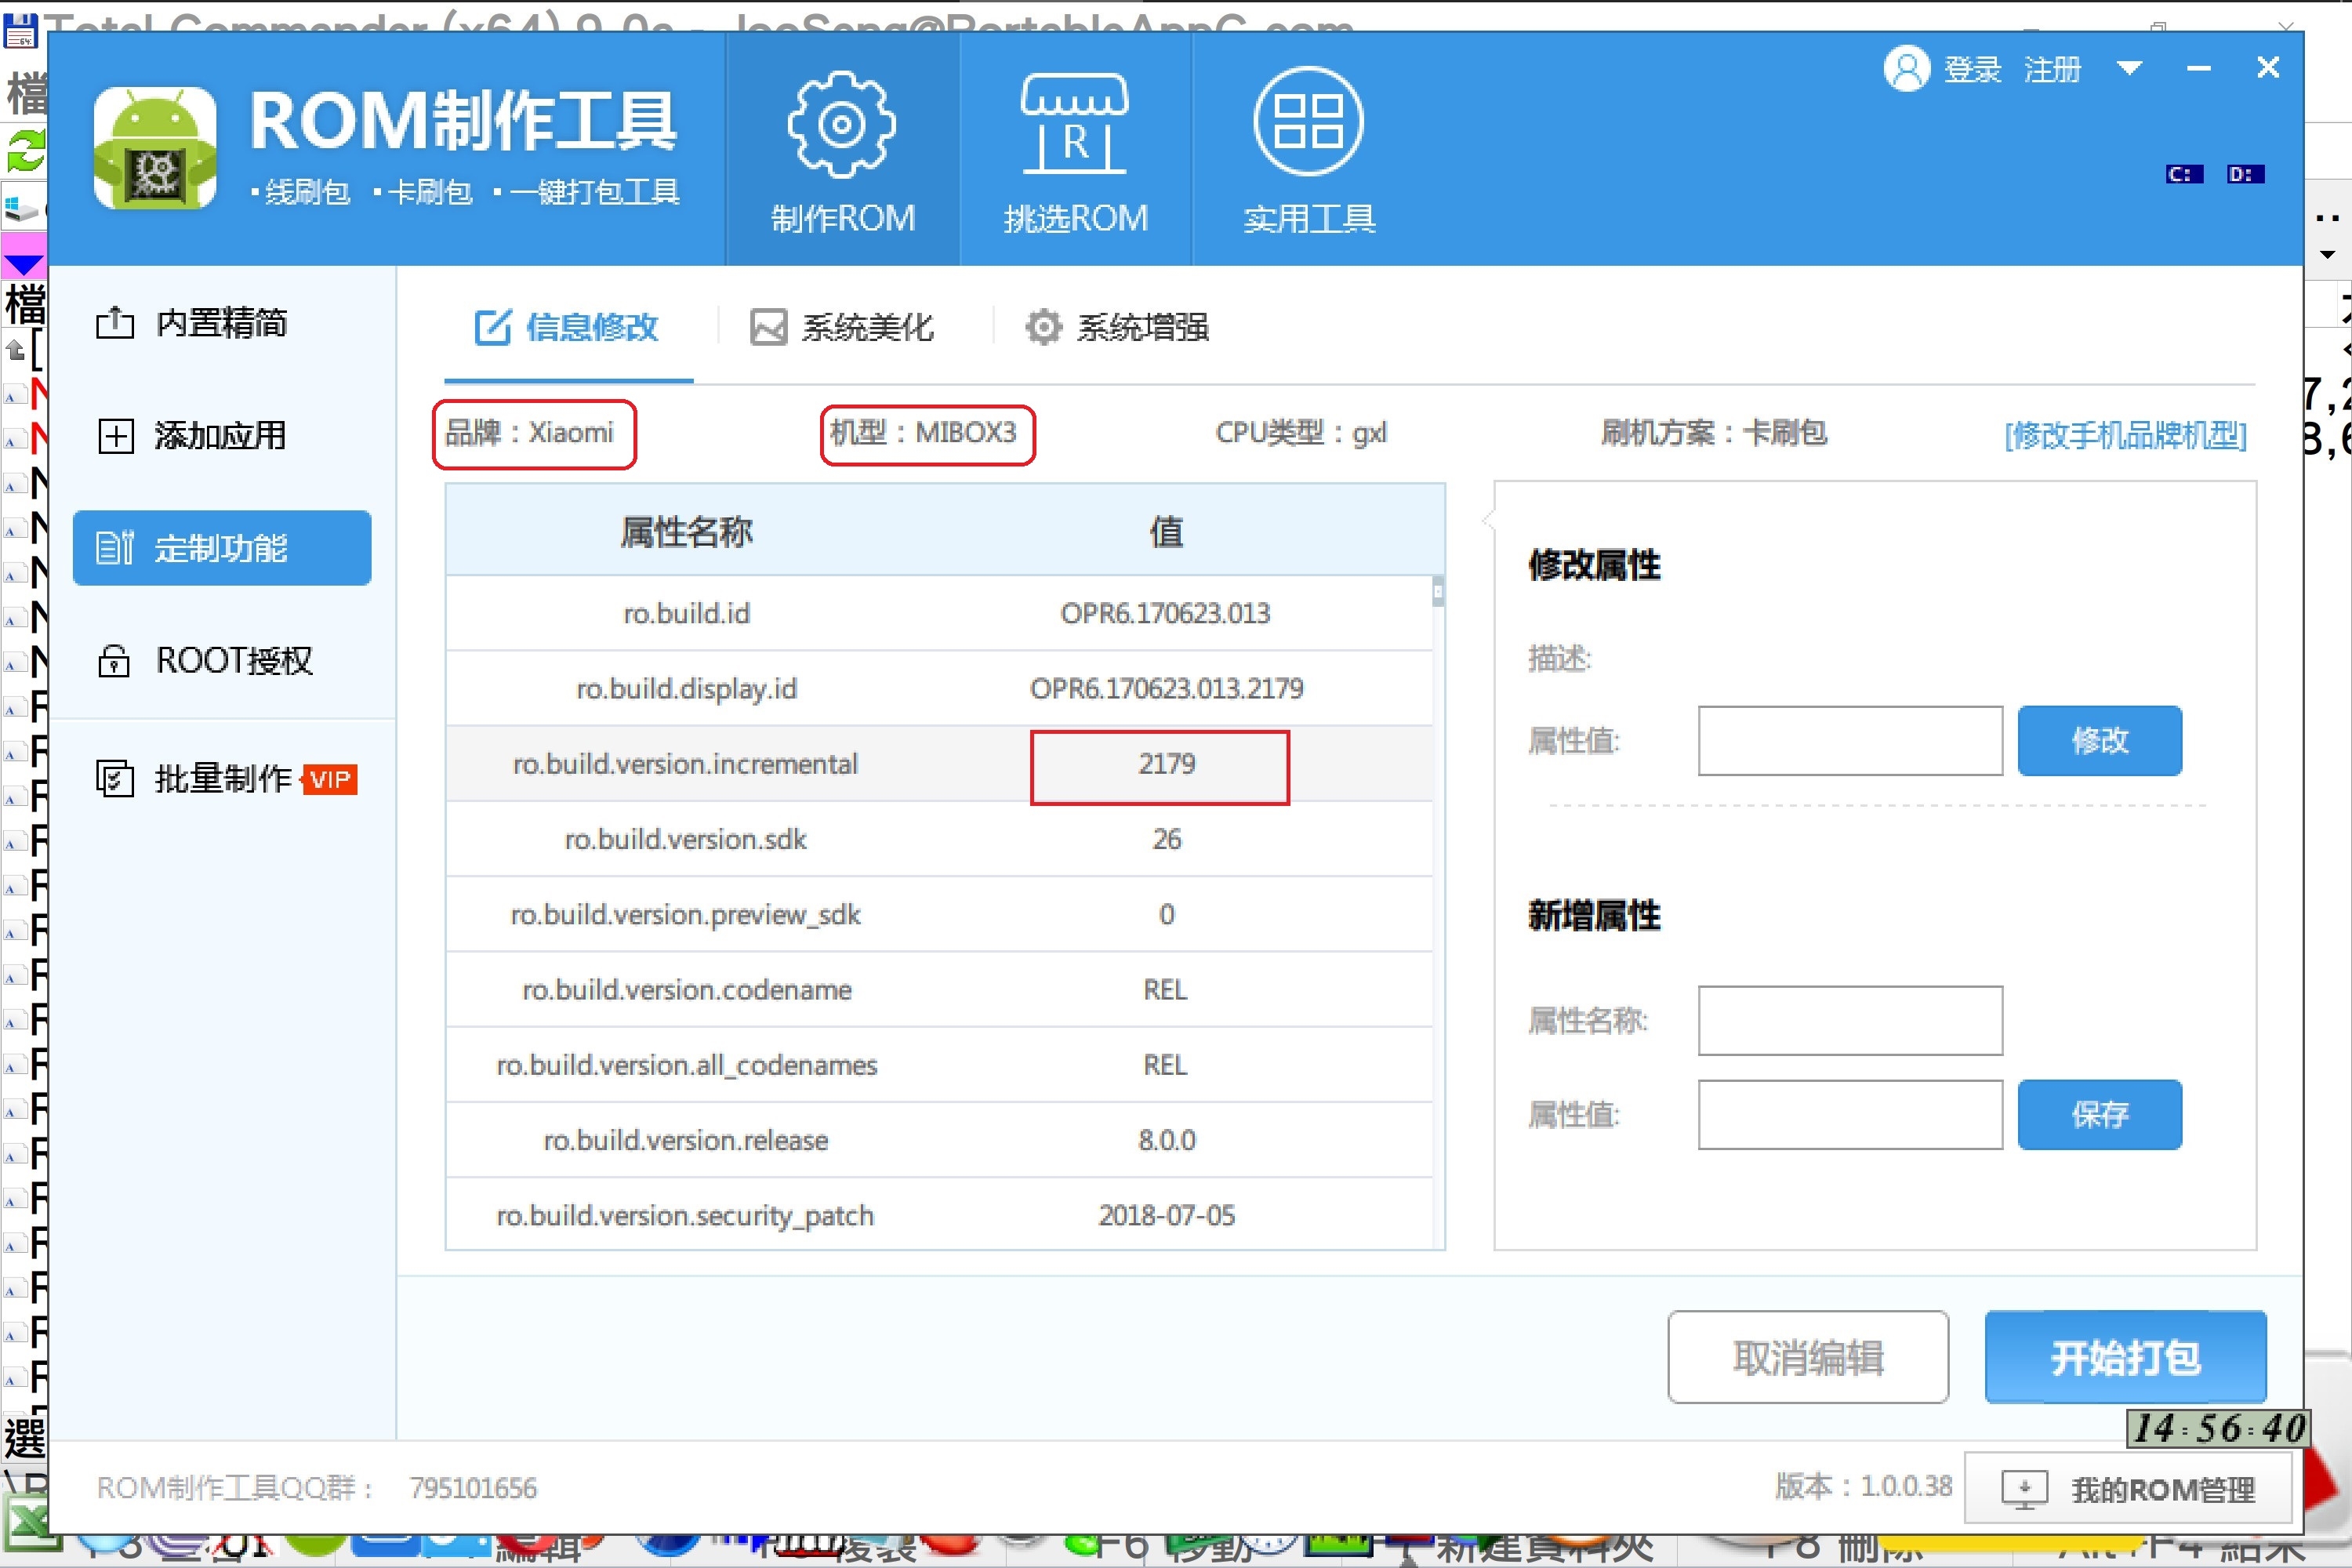
Task: Open the 实用工具 section
Action: [1309, 150]
